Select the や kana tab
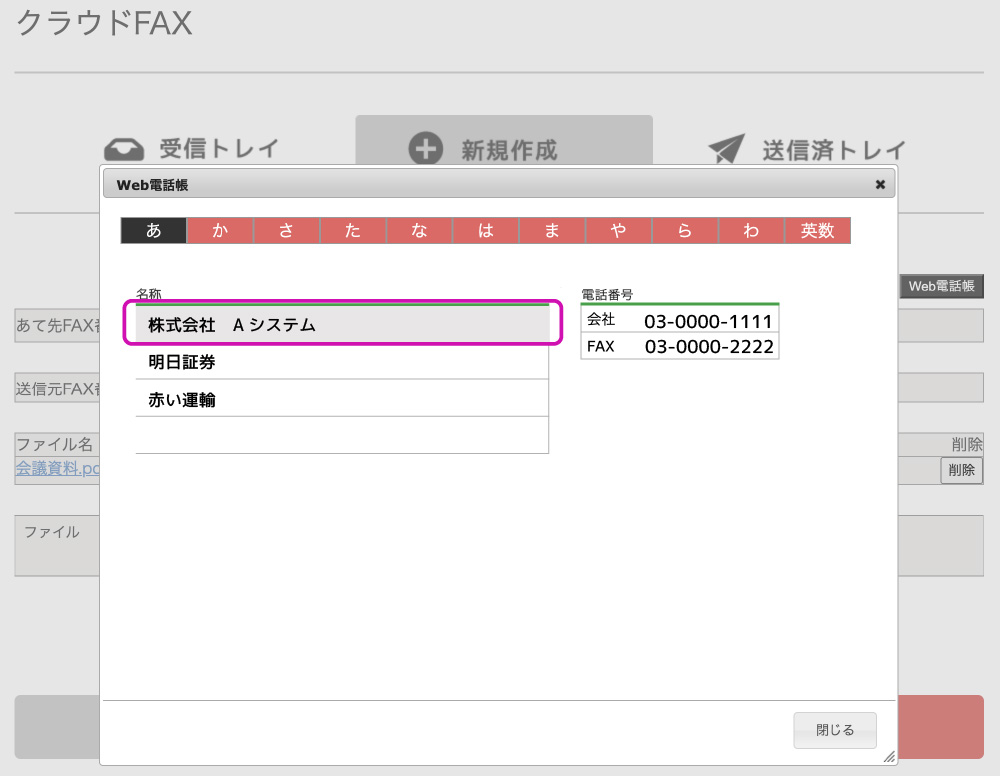 [x=618, y=230]
